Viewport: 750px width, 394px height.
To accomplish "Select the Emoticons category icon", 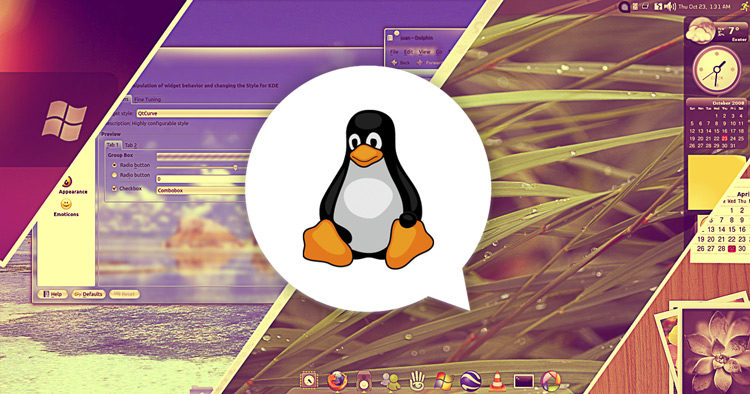I will (x=66, y=204).
